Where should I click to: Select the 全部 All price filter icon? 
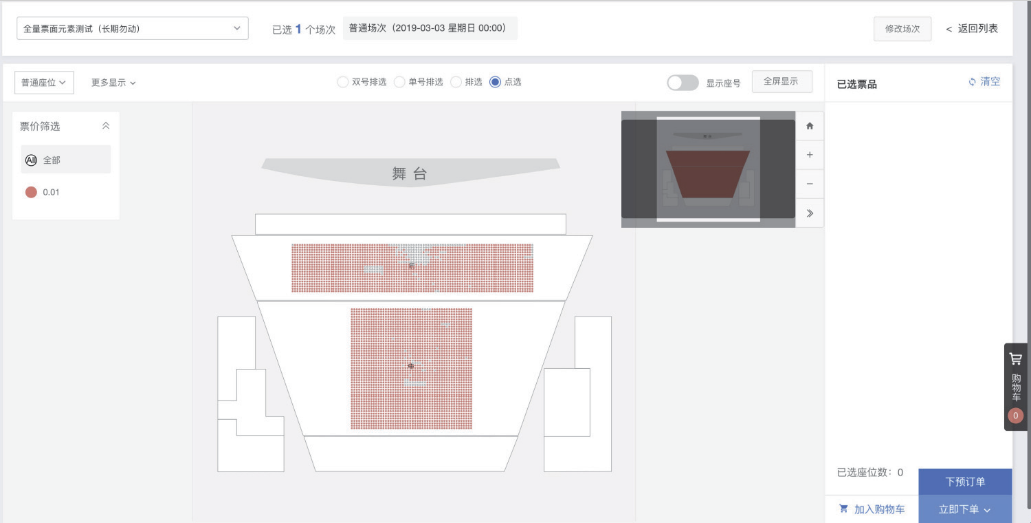31,160
